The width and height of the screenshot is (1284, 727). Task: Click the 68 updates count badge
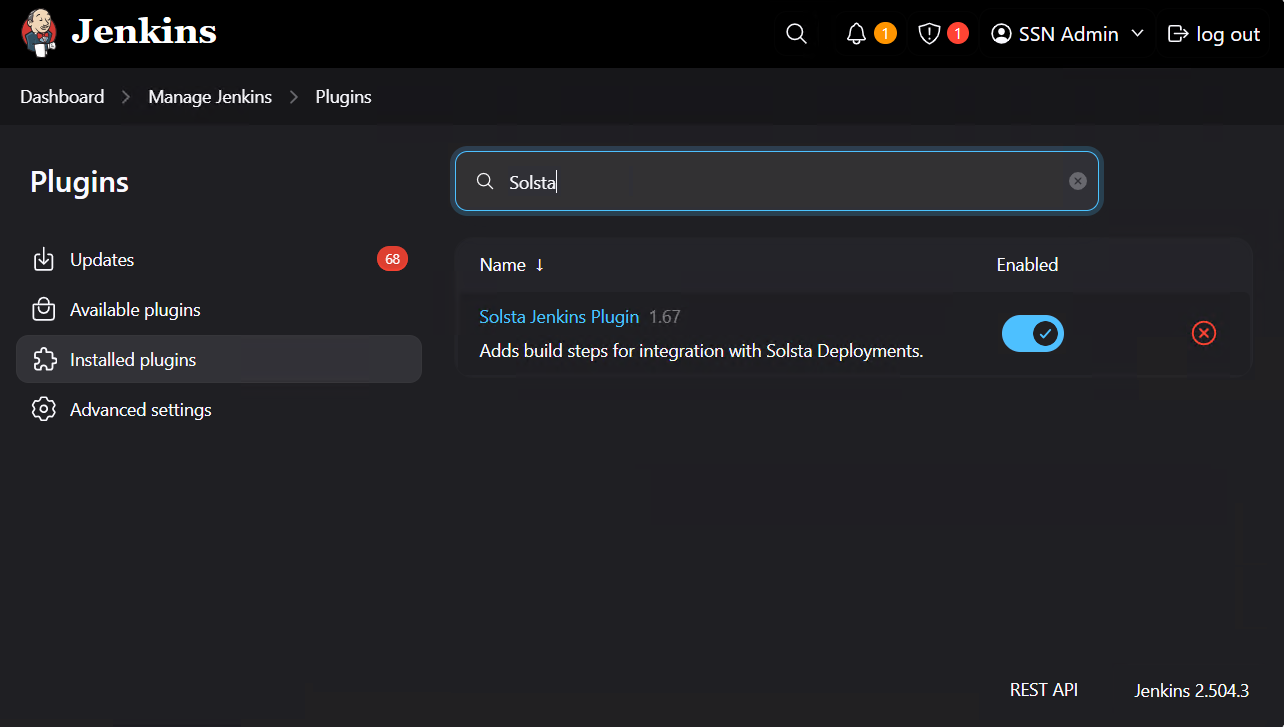click(x=392, y=259)
